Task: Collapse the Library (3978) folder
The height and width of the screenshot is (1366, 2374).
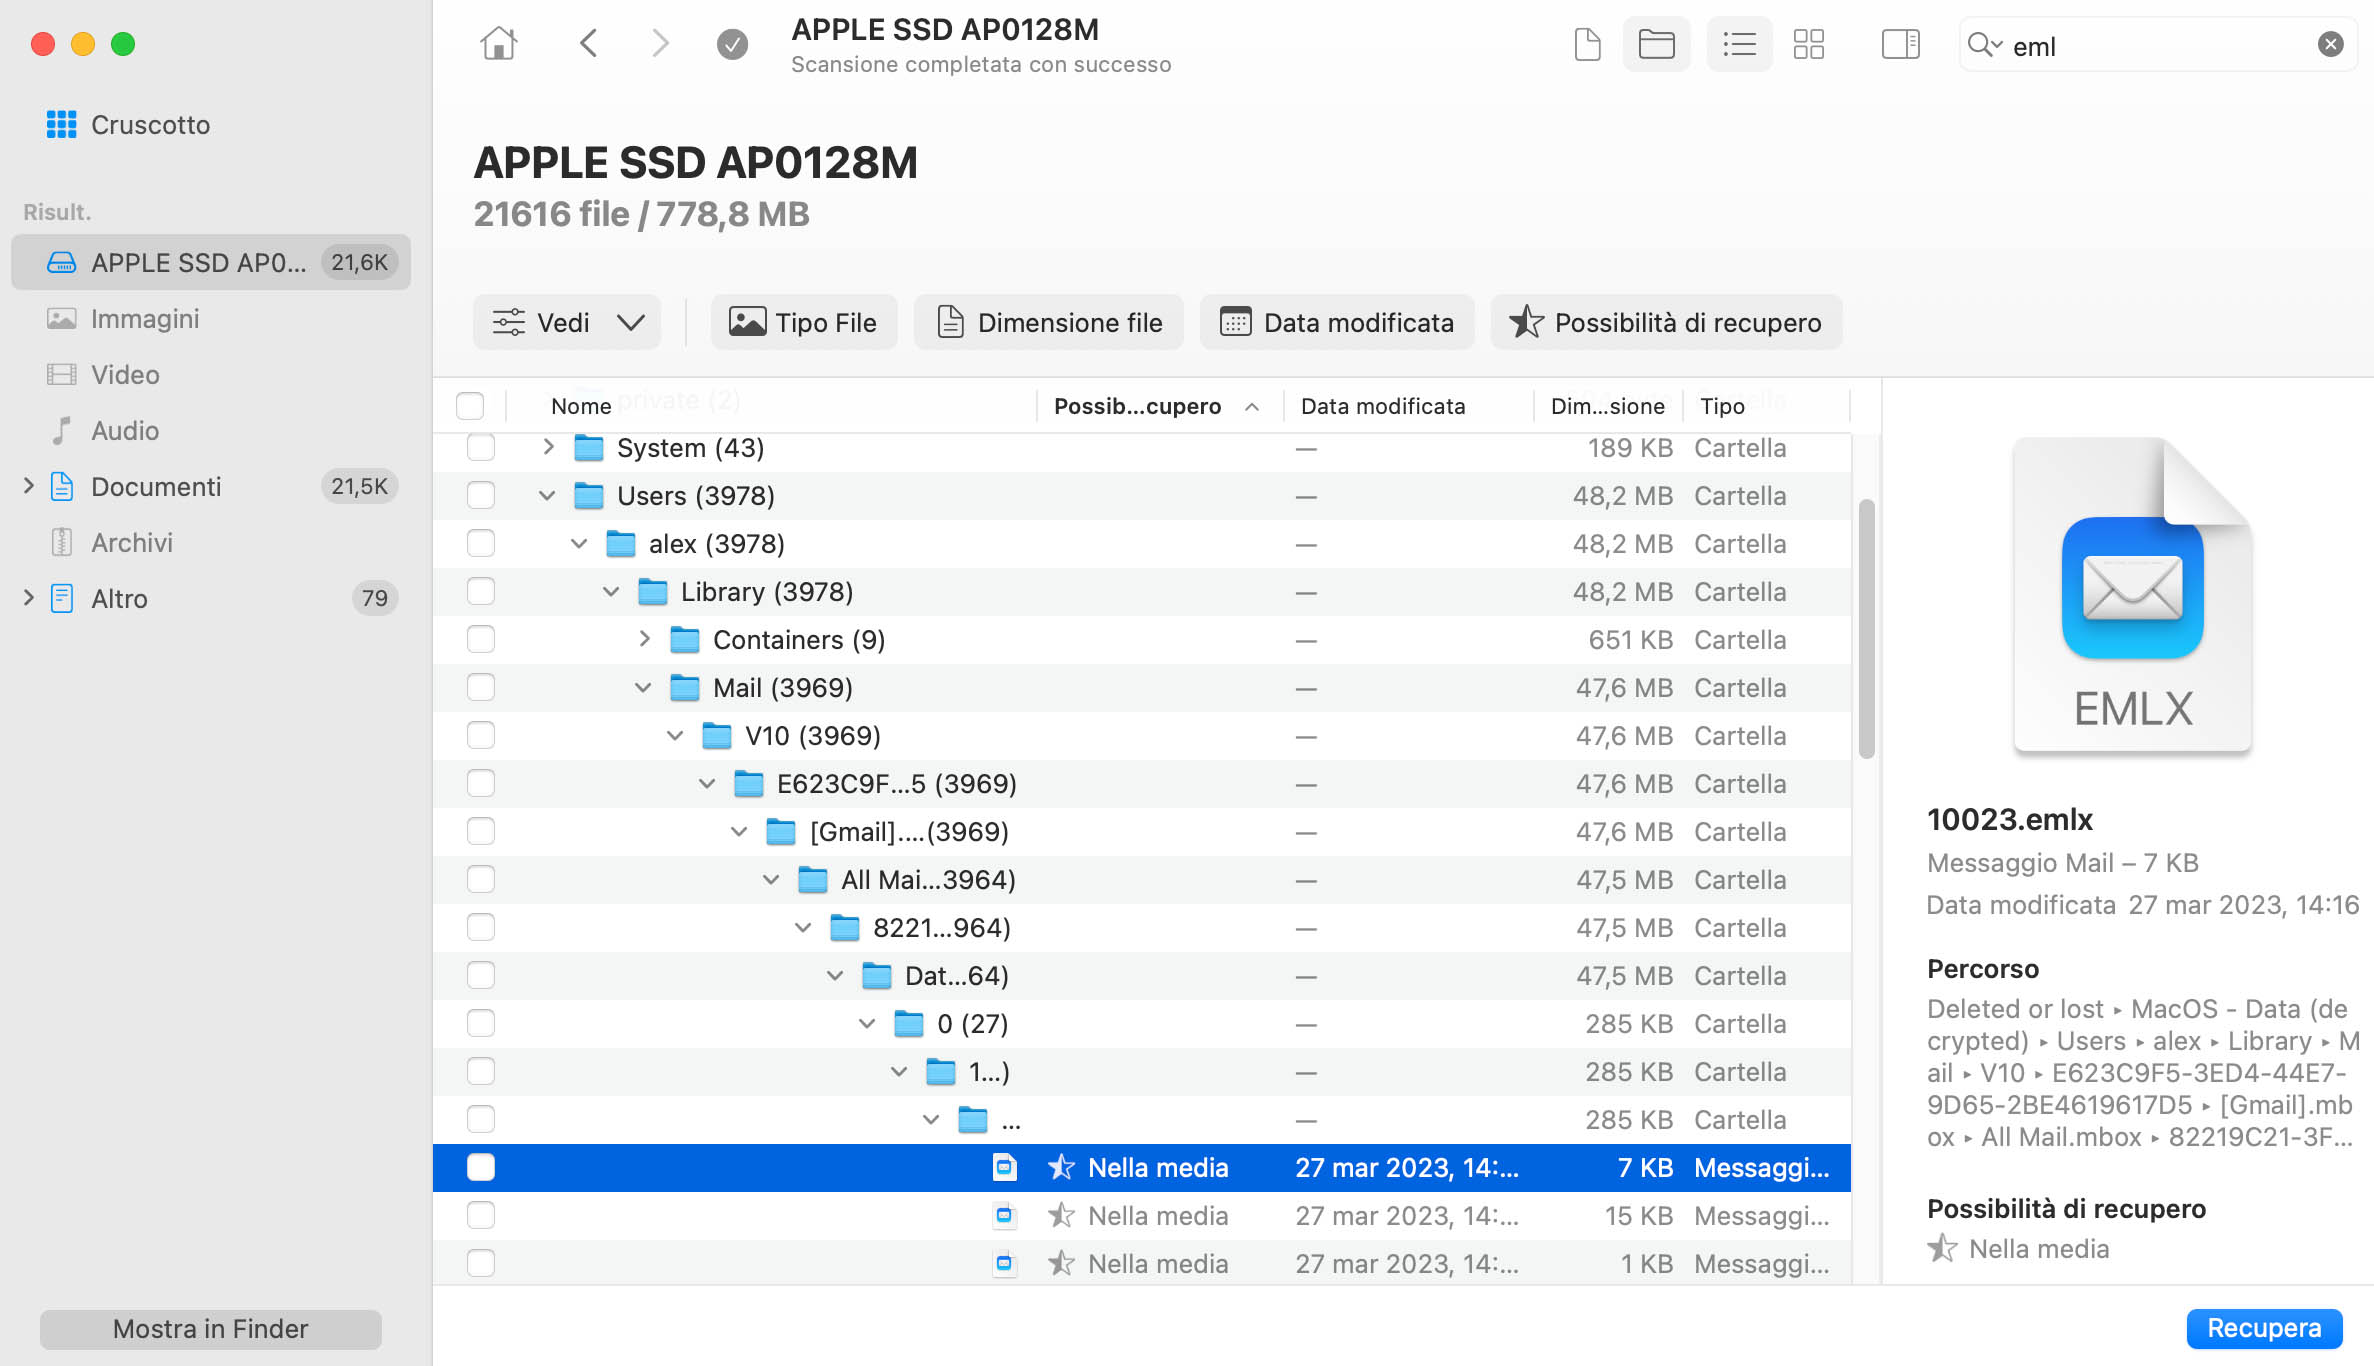Action: pyautogui.click(x=611, y=592)
